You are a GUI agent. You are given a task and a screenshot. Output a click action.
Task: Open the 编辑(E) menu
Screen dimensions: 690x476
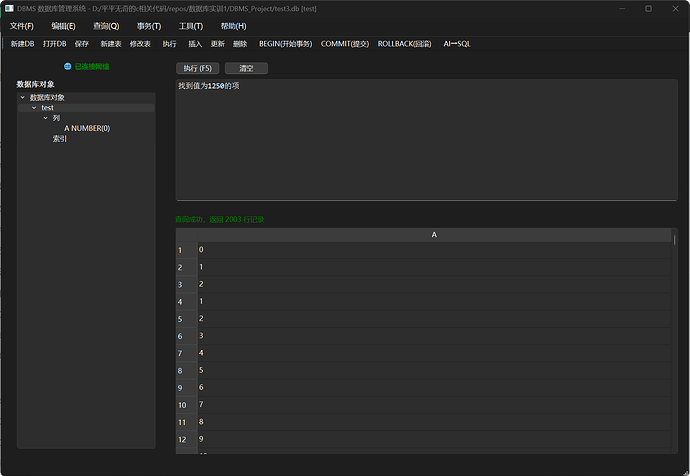63,26
